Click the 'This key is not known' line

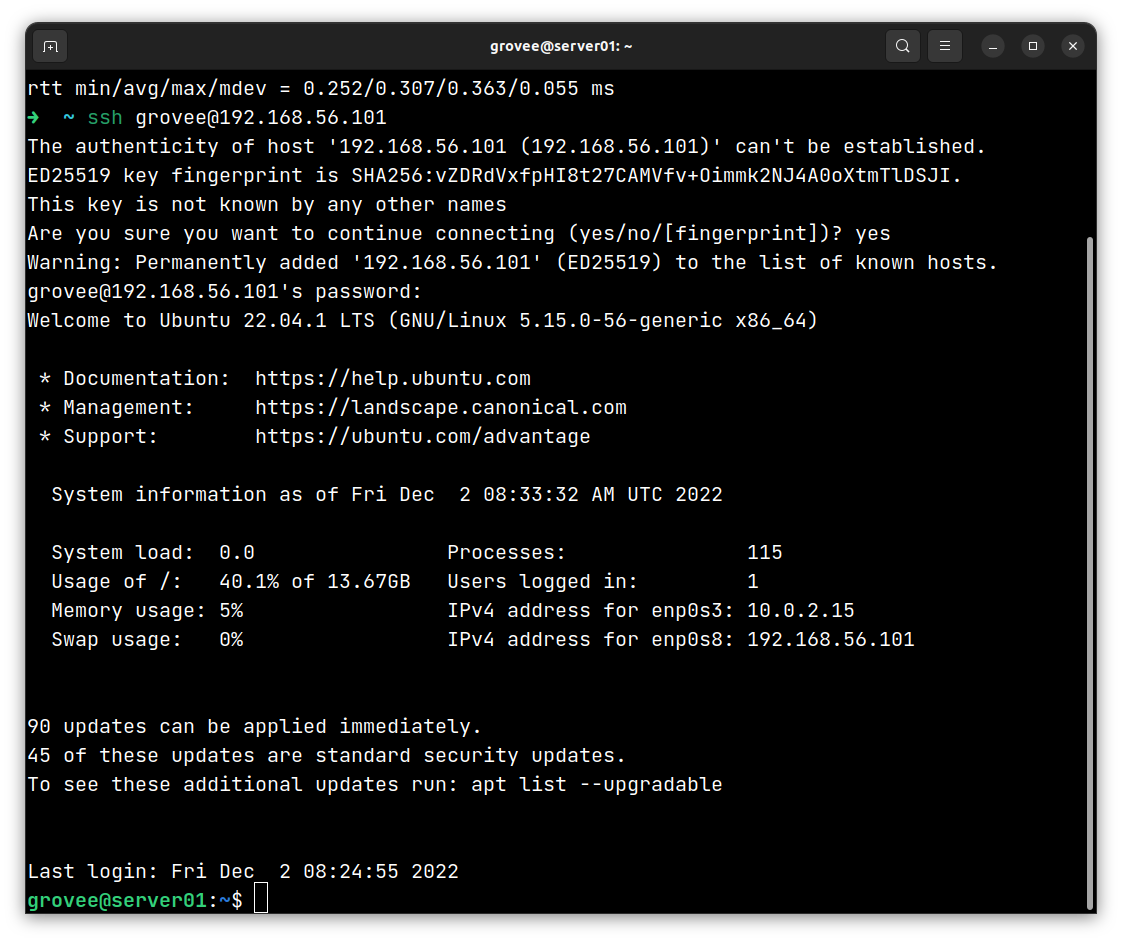tap(267, 205)
